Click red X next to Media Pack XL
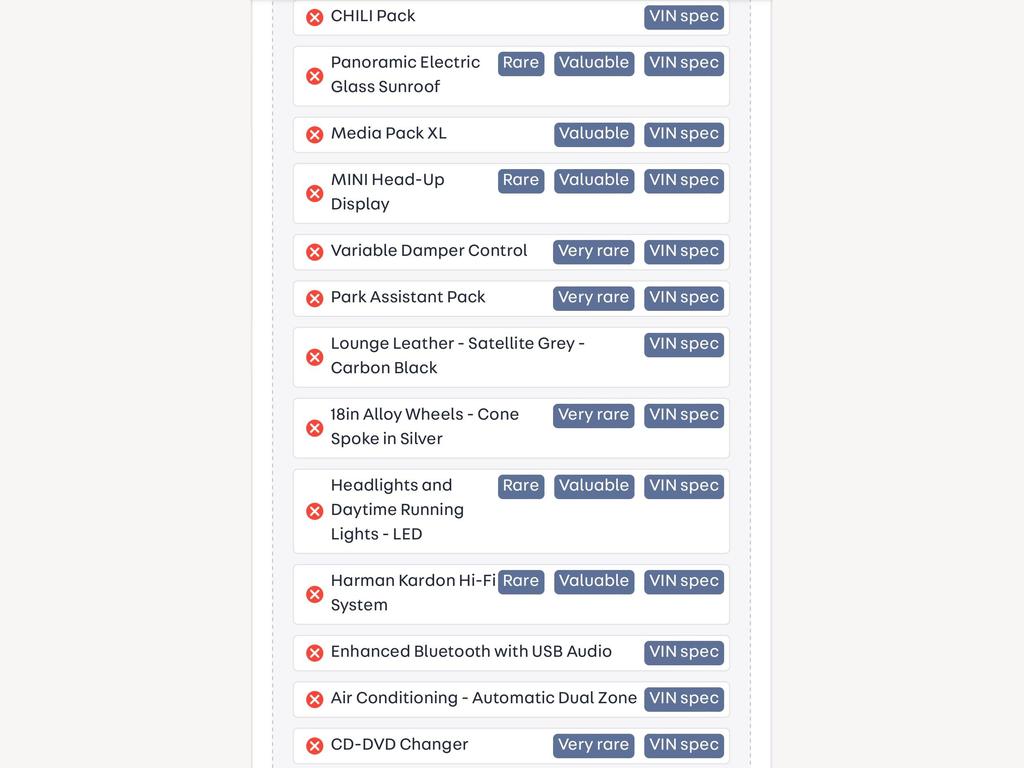Image resolution: width=1024 pixels, height=768 pixels. coord(315,135)
